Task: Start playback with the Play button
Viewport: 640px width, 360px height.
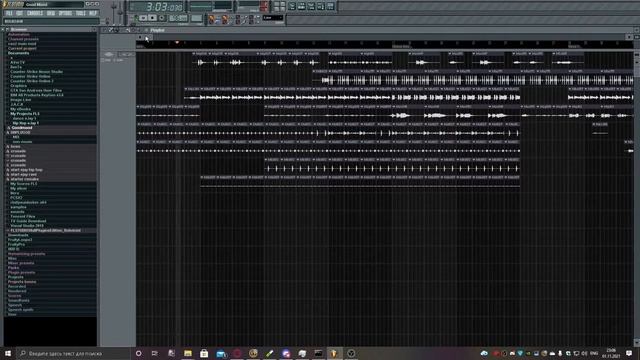Action: 143,18
